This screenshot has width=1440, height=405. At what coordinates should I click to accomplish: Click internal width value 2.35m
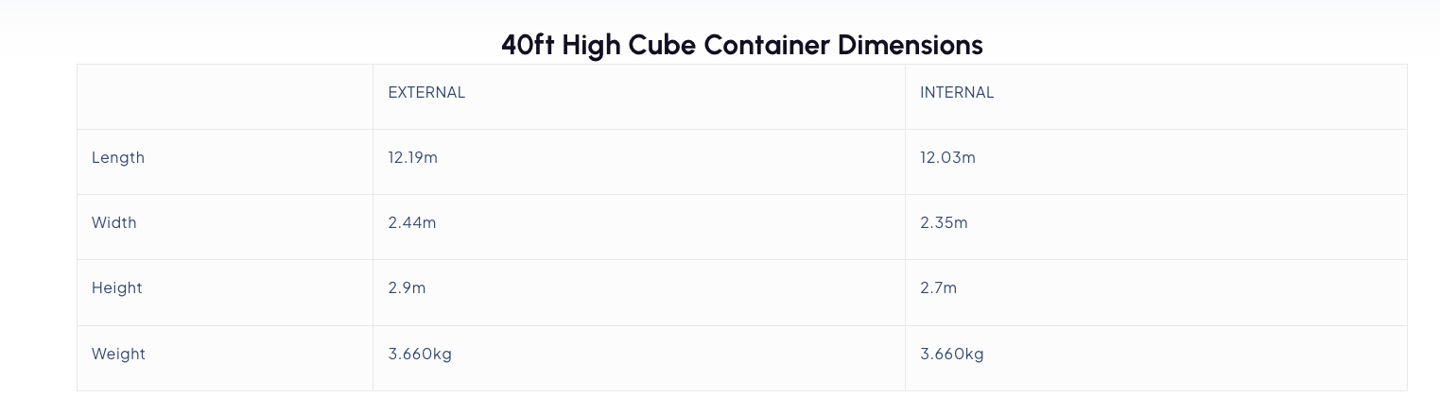(943, 223)
